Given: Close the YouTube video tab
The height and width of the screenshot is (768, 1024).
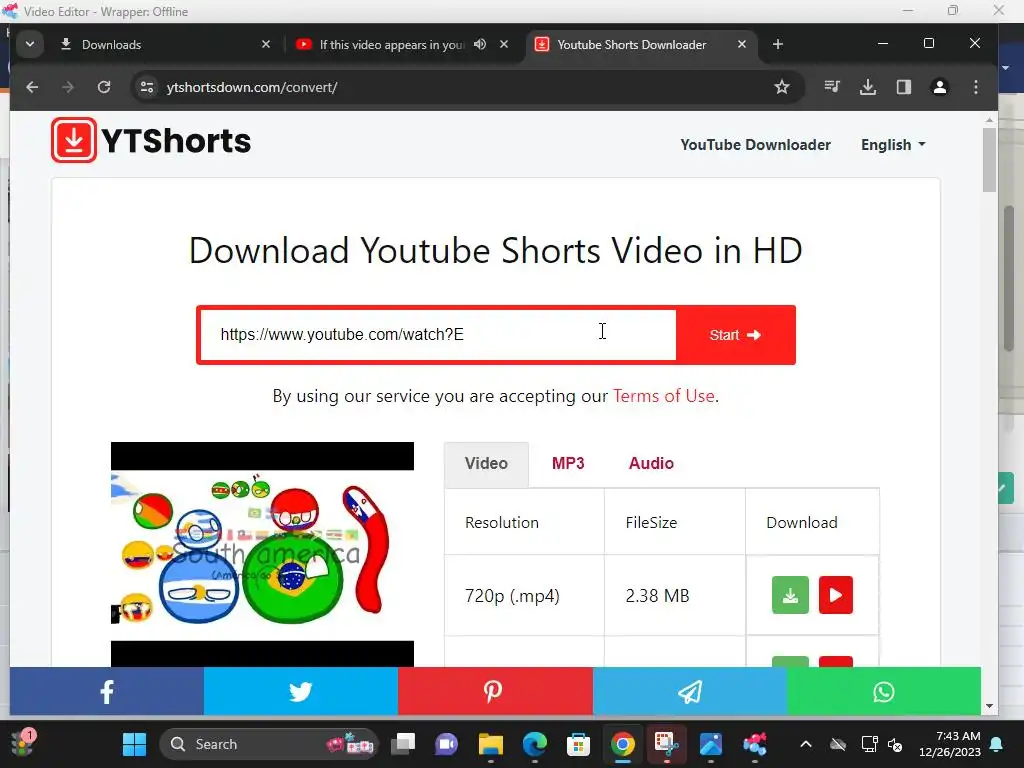Looking at the screenshot, I should (504, 44).
